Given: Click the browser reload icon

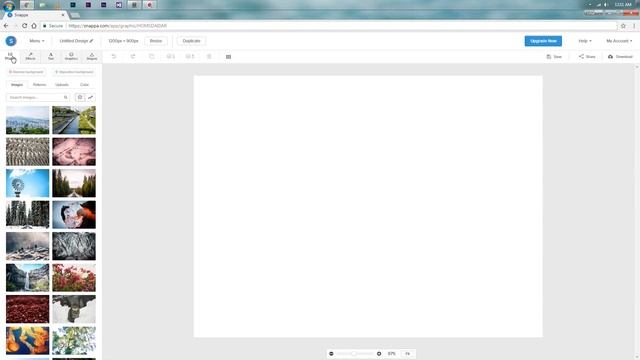Looking at the screenshot, I should pyautogui.click(x=24, y=26).
